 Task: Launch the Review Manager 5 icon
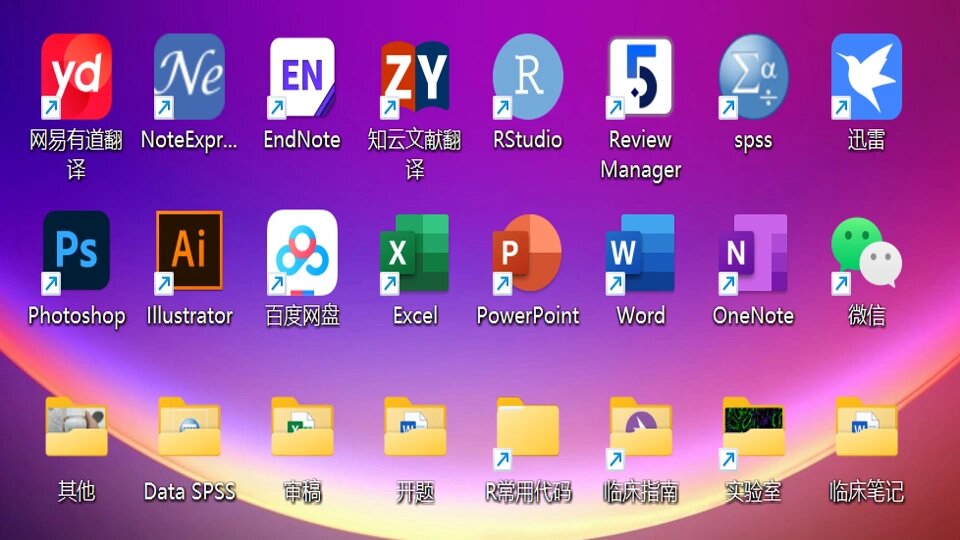pyautogui.click(x=640, y=77)
